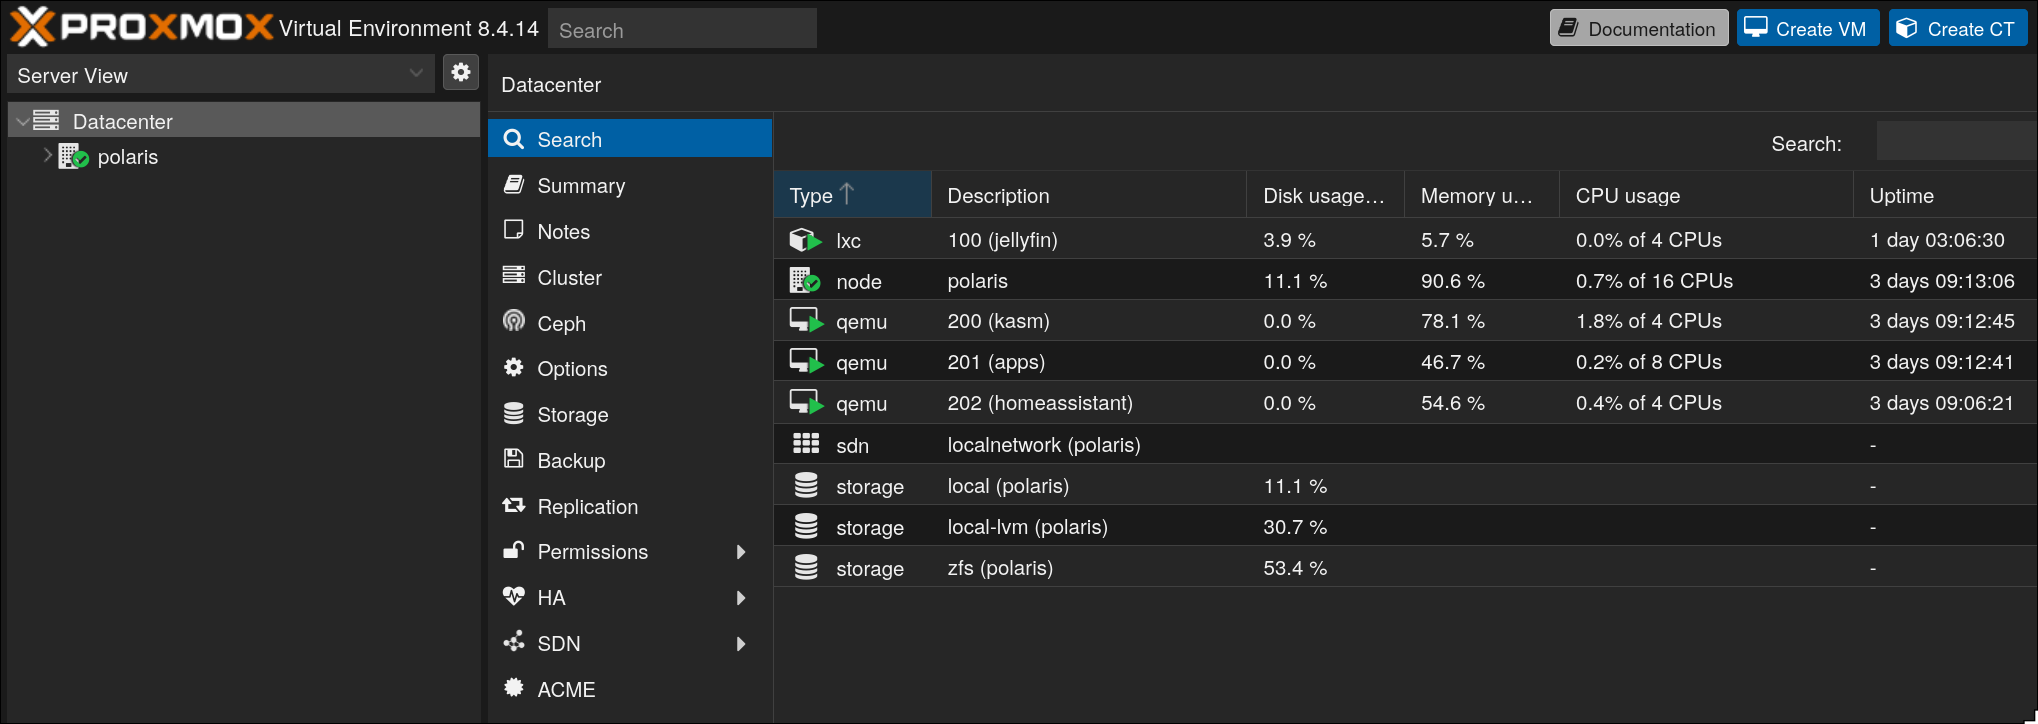Sort by the Description column header
This screenshot has width=2038, height=724.
tap(1089, 195)
